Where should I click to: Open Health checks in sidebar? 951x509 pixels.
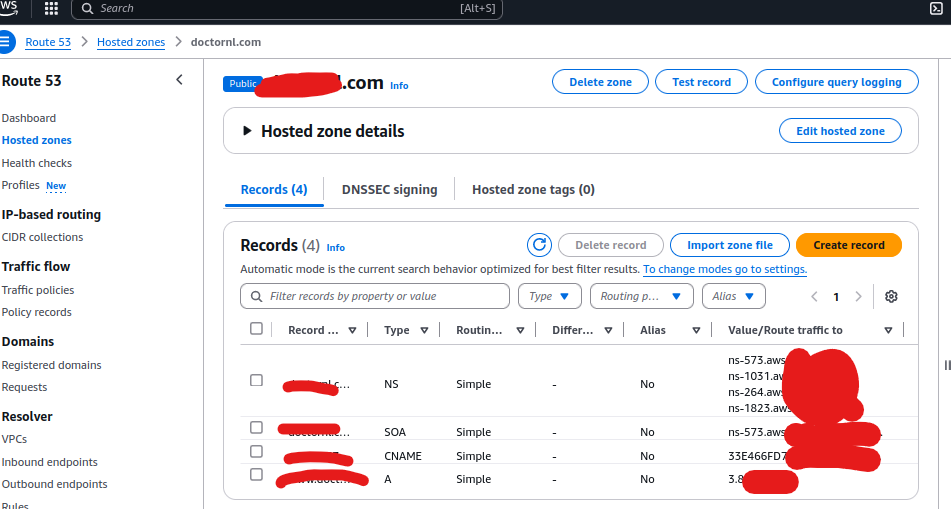(x=37, y=163)
